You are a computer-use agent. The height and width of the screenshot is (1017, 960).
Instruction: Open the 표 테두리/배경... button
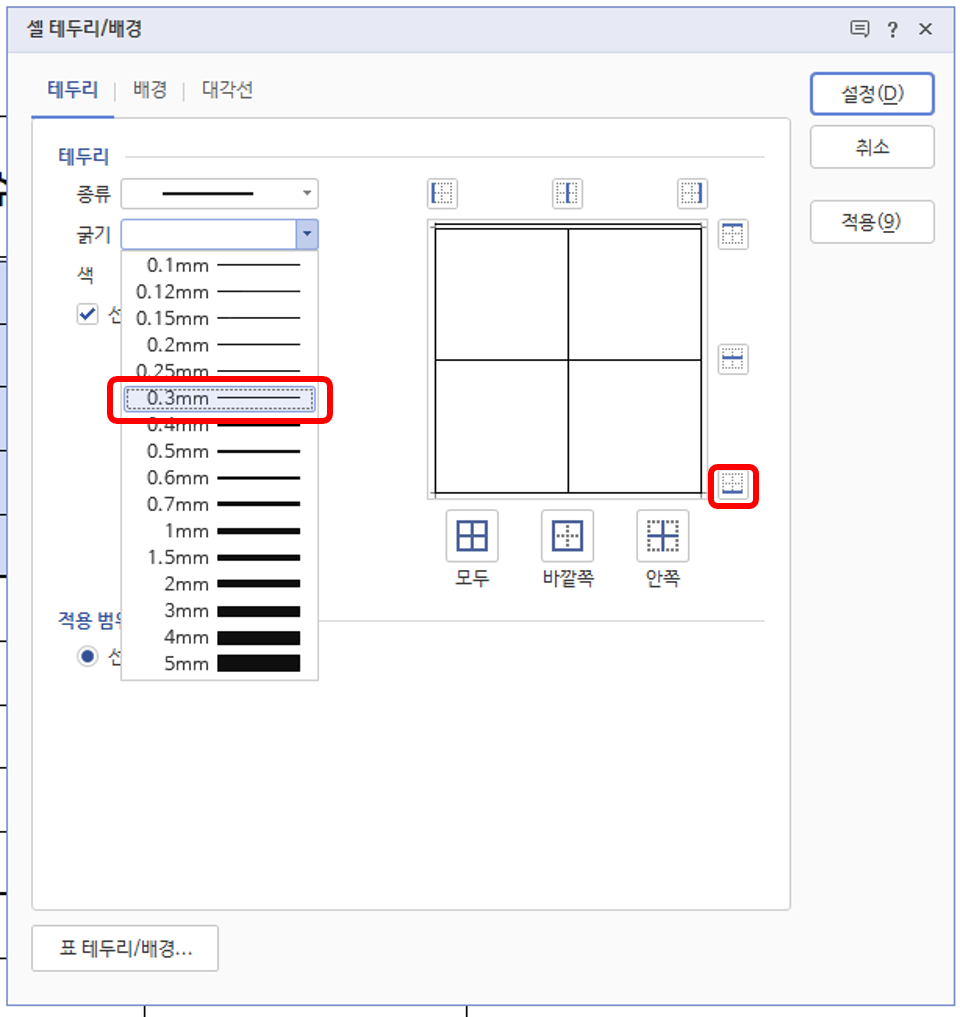click(125, 948)
